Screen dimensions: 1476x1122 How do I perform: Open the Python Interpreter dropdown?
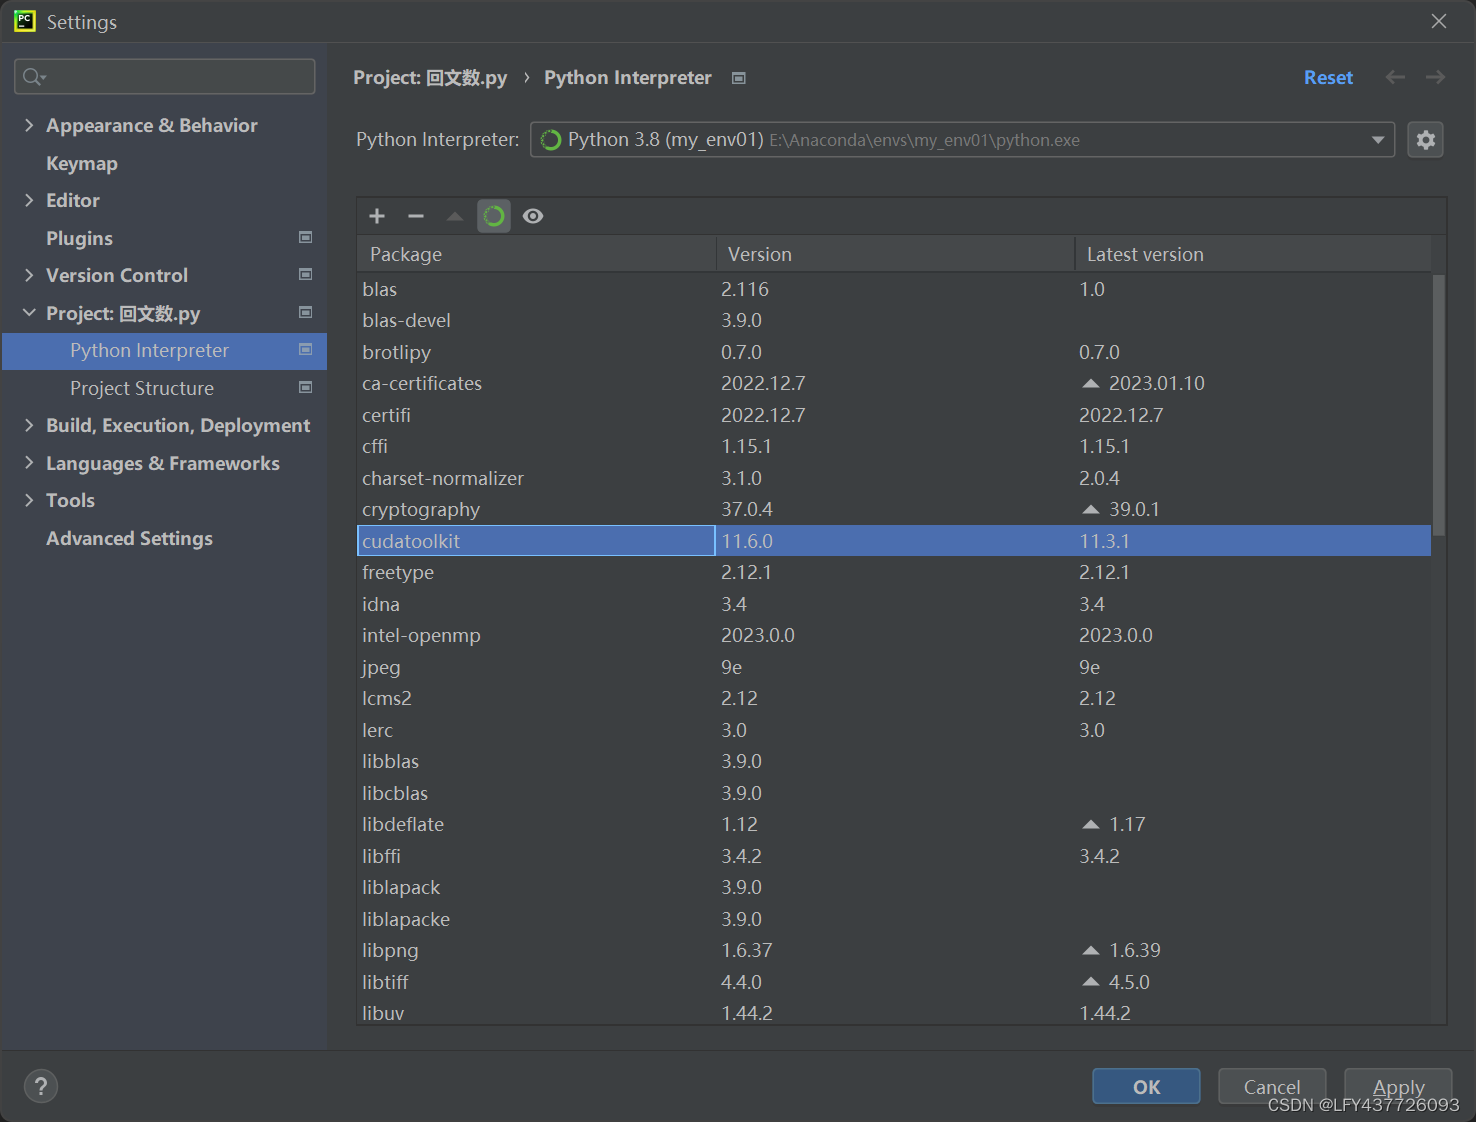tap(962, 140)
